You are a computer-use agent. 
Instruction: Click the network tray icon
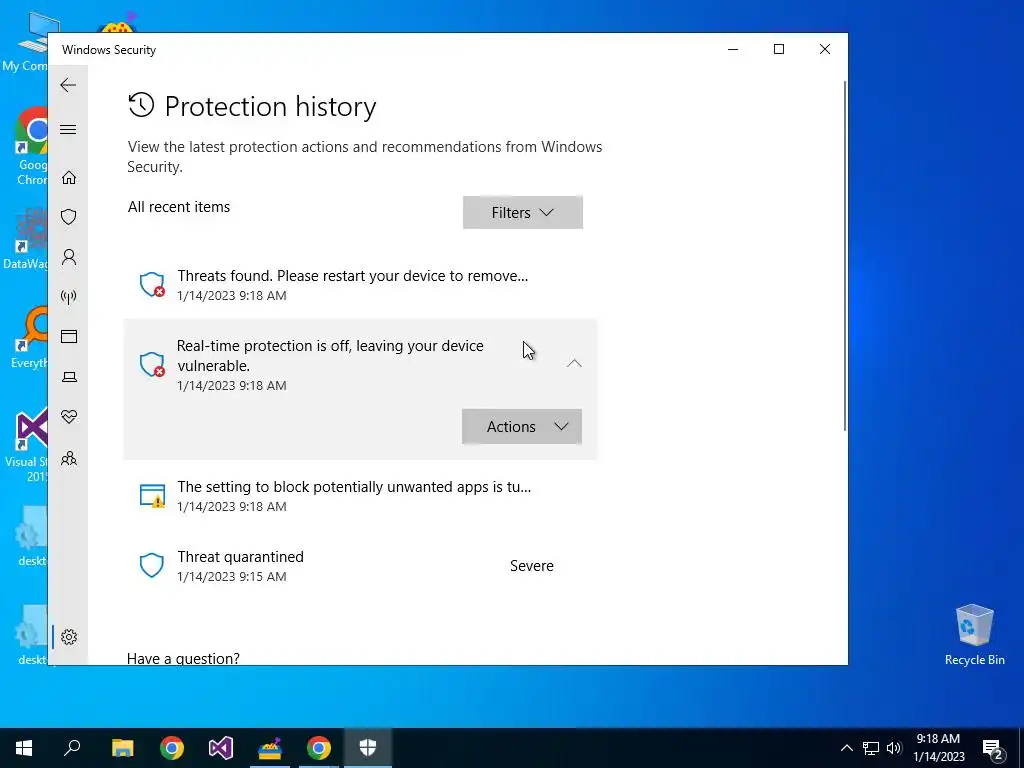point(871,748)
